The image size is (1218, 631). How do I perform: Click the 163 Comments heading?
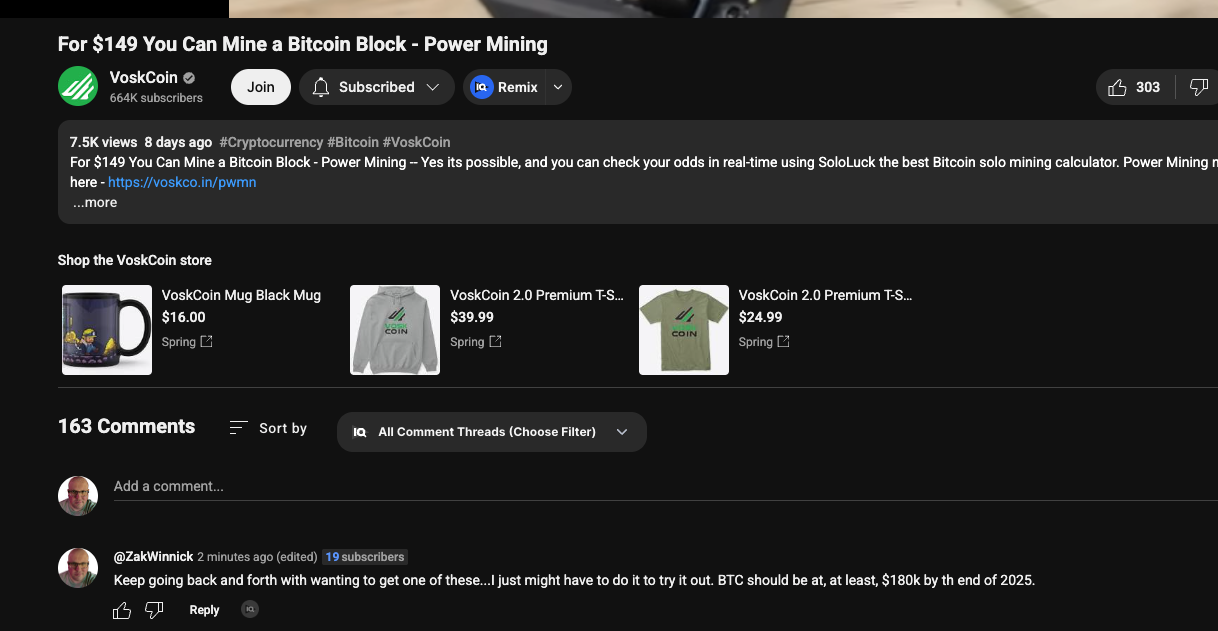[126, 426]
